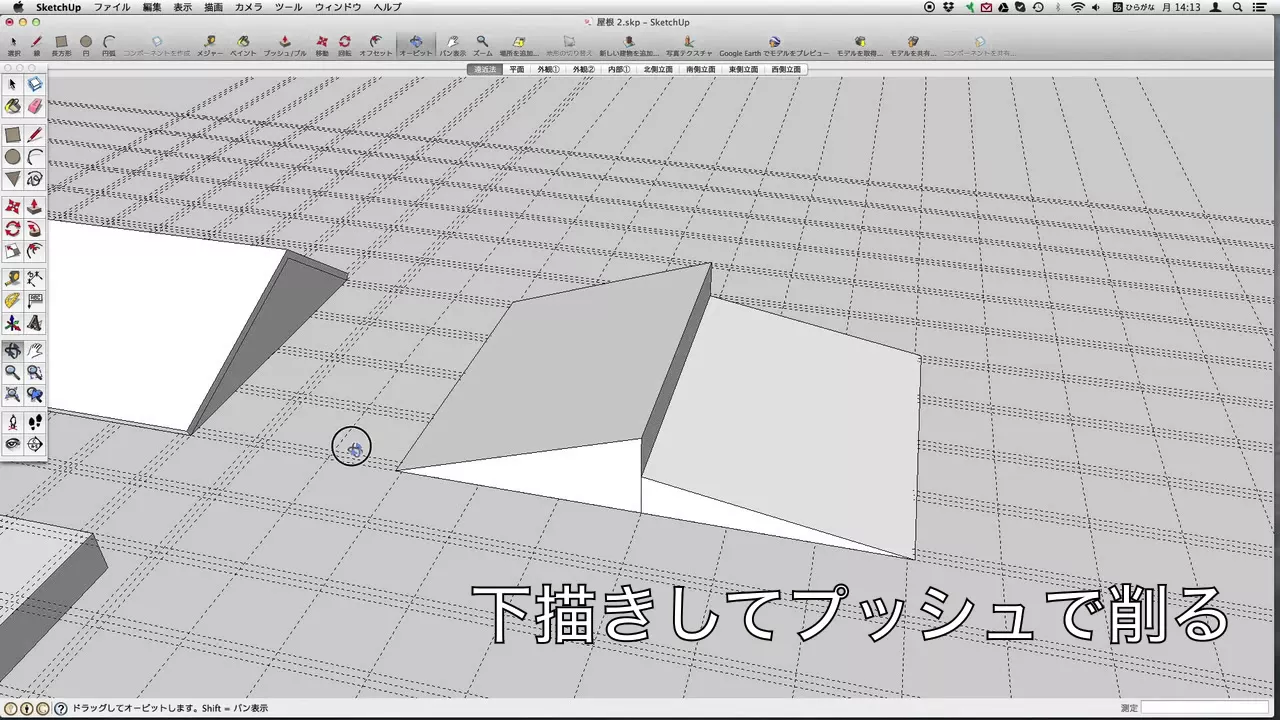Open the 南側立面 scene tab

coord(701,70)
